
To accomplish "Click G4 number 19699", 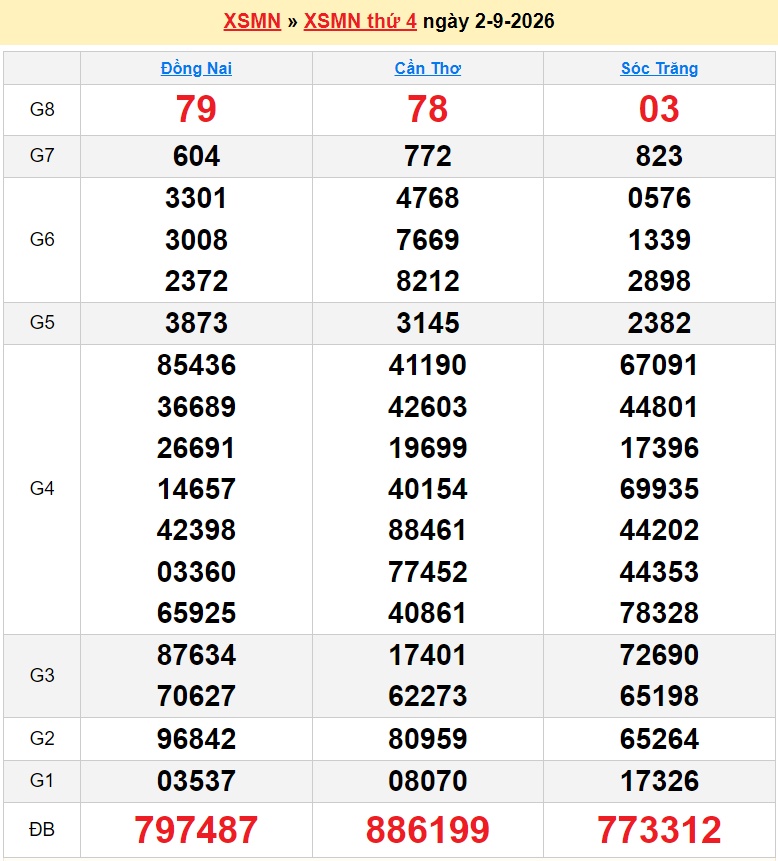I will 428,448.
